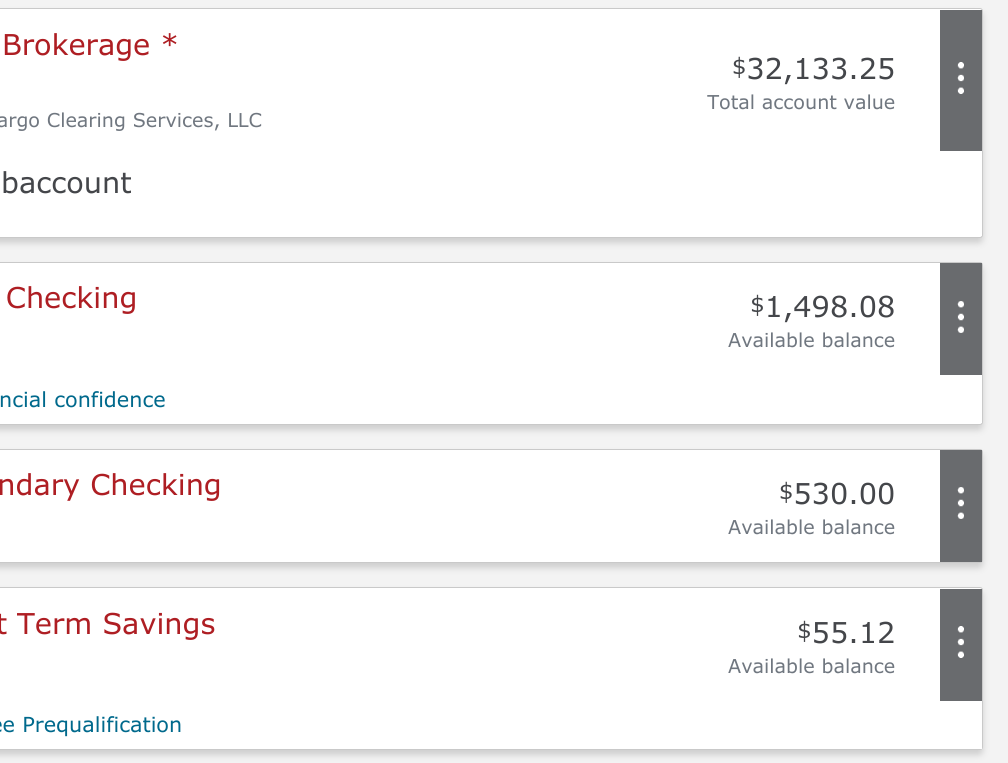Select the $530.00 balance amount
This screenshot has height=763, width=1008.
click(x=836, y=494)
